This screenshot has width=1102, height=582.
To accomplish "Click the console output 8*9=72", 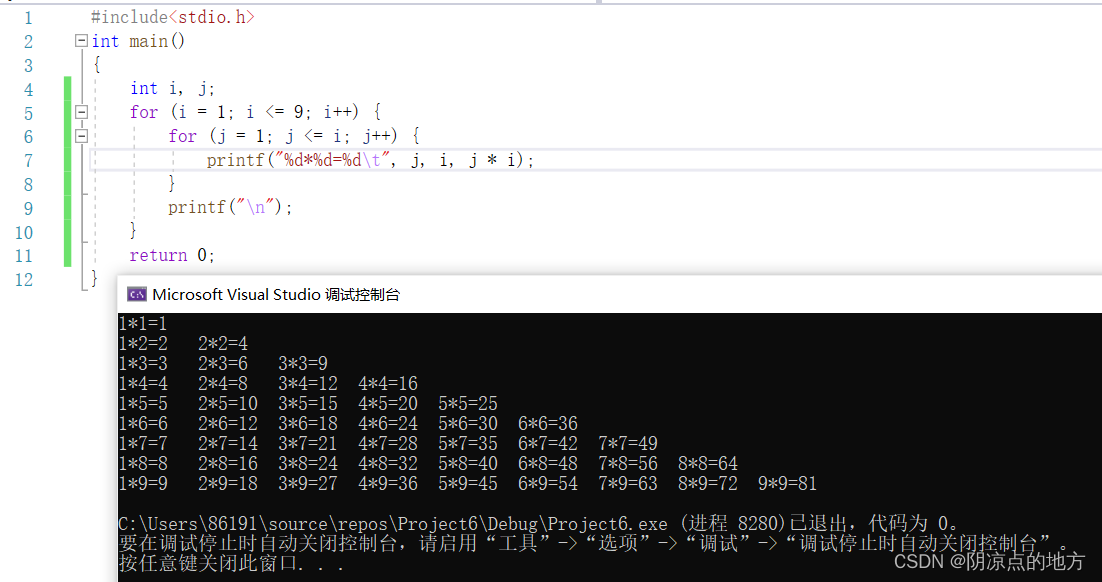I will coord(708,484).
